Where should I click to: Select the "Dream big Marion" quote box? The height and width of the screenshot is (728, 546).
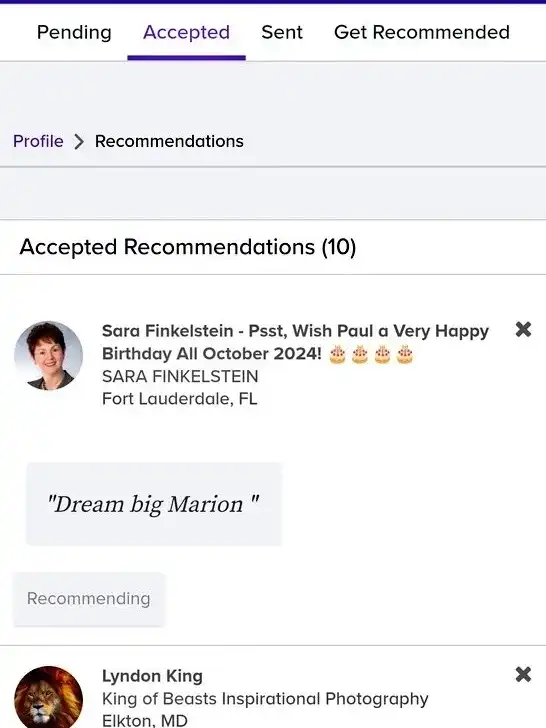click(x=154, y=504)
